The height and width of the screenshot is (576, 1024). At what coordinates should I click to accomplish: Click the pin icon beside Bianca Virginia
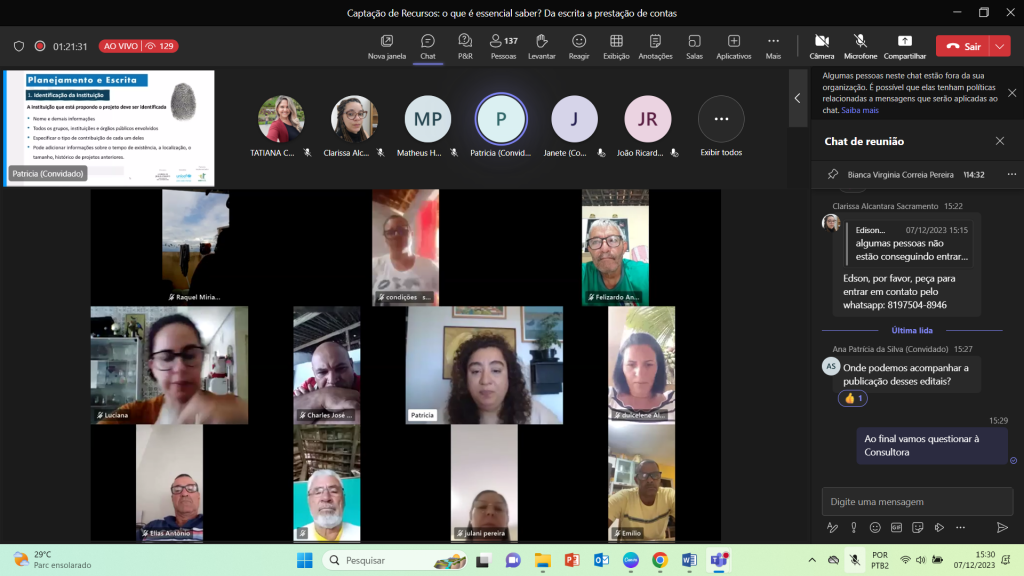coord(833,174)
